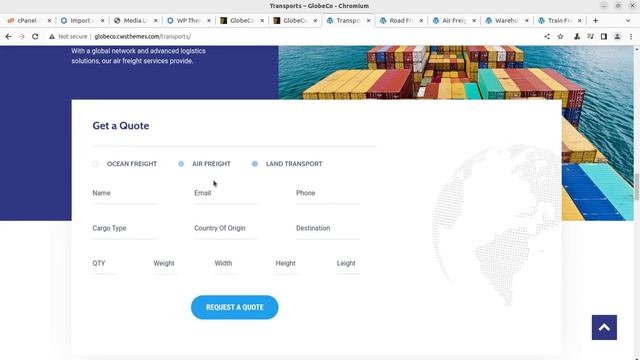640x360 pixels.
Task: Click the browser forward arrow
Action: click(x=22, y=36)
